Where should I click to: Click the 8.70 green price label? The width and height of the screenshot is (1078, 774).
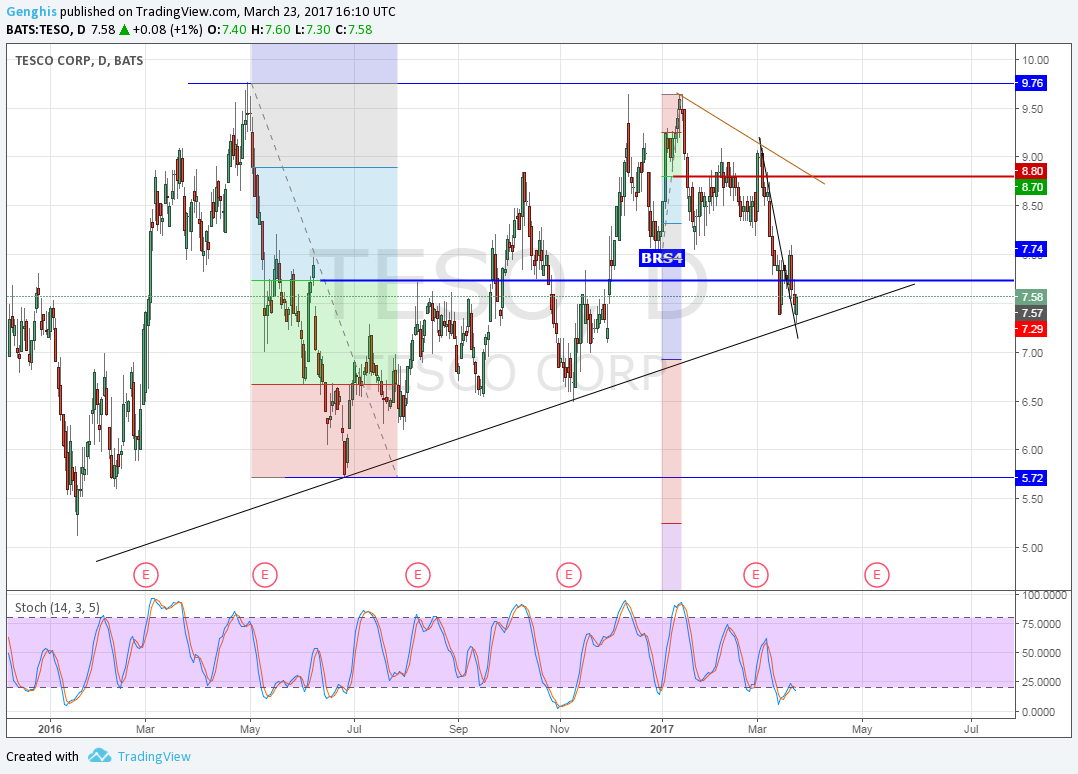pyautogui.click(x=1031, y=187)
